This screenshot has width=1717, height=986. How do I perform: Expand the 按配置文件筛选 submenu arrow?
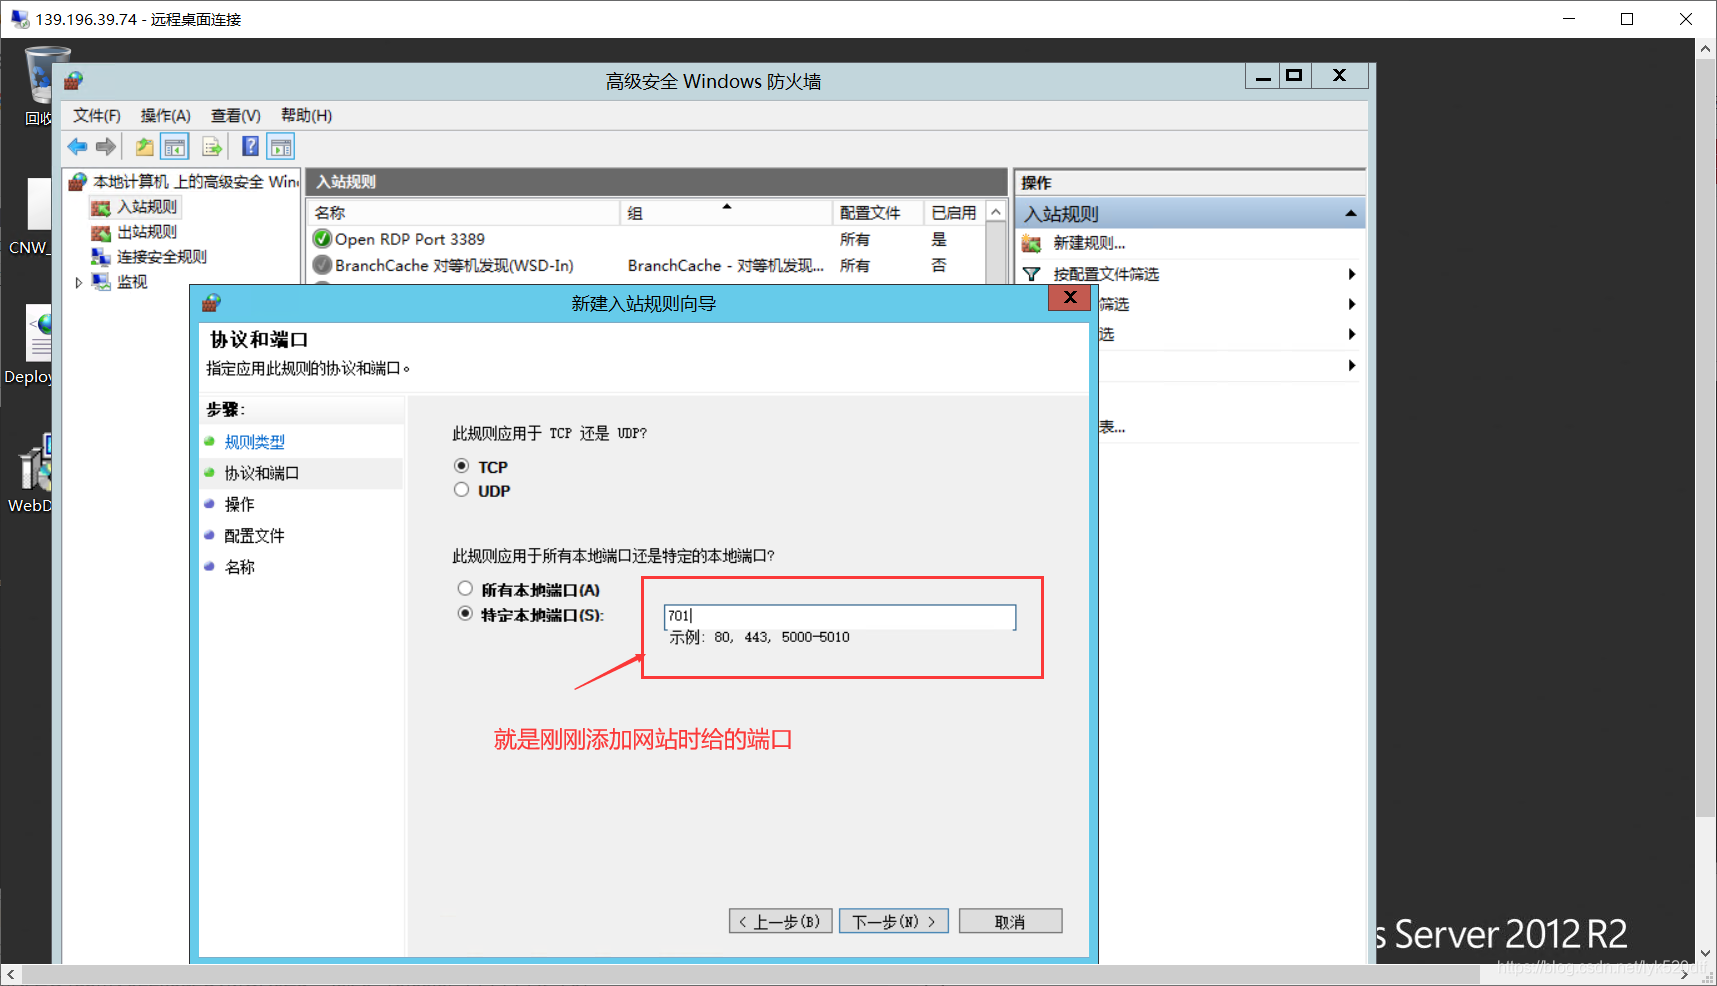(1351, 274)
